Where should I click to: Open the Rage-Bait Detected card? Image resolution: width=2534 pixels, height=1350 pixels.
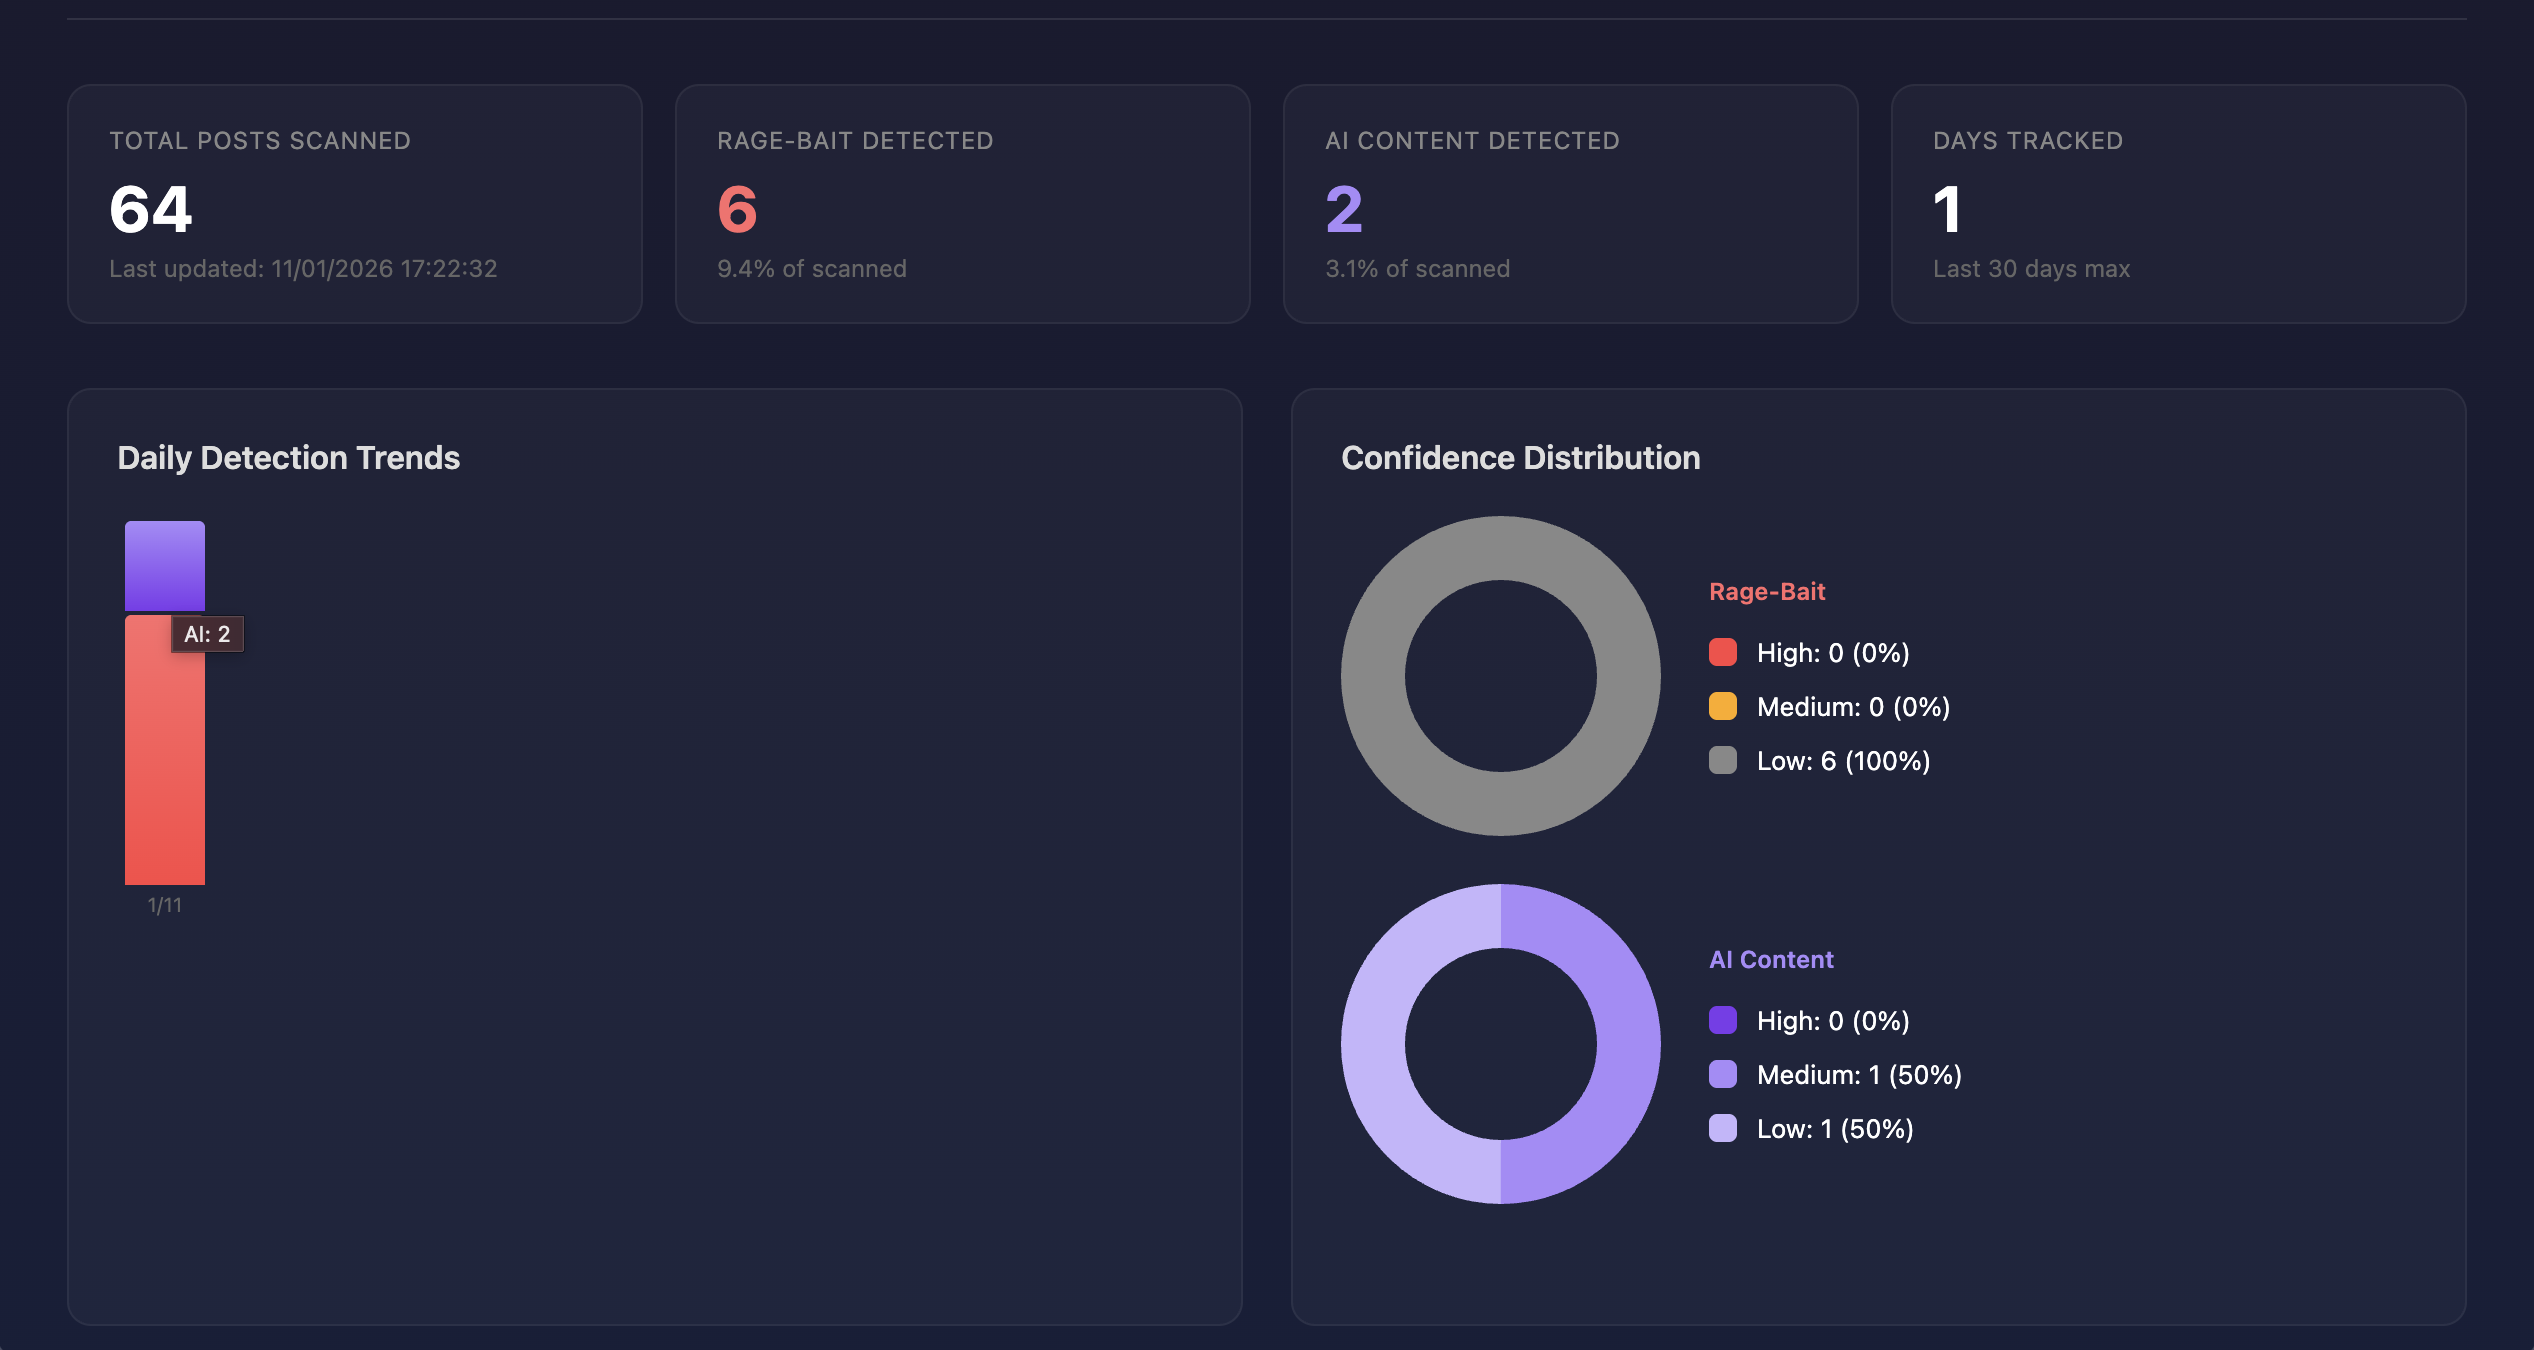[962, 204]
